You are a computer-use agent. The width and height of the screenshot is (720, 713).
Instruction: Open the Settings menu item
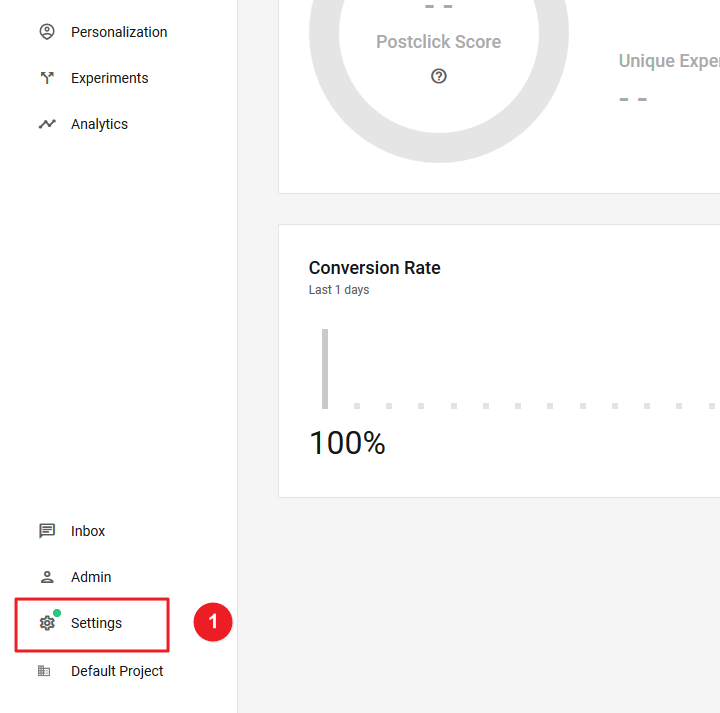96,623
